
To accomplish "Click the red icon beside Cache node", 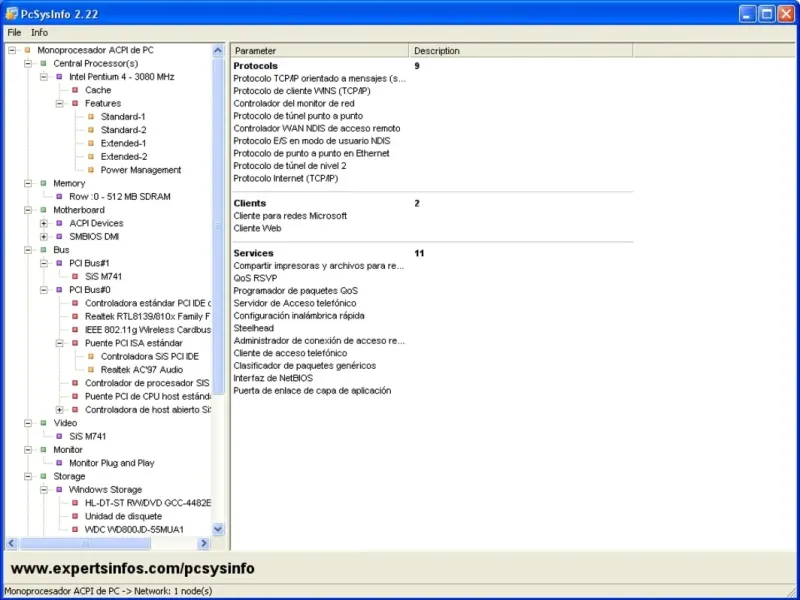I will click(x=75, y=90).
